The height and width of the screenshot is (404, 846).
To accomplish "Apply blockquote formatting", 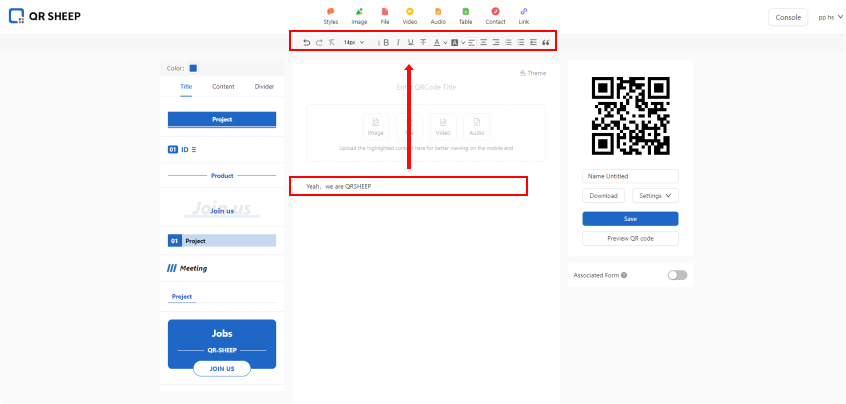I will [545, 43].
